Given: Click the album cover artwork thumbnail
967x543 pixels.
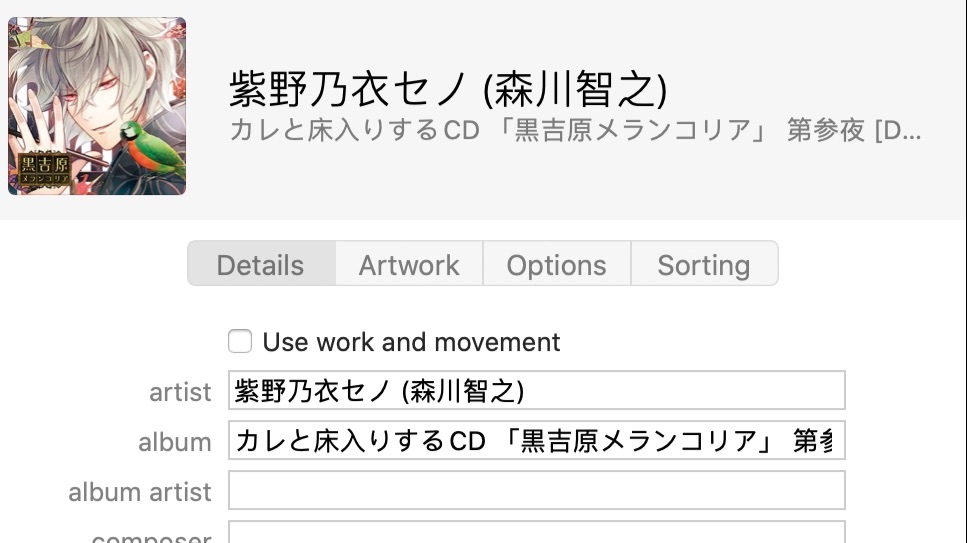Looking at the screenshot, I should (x=97, y=105).
